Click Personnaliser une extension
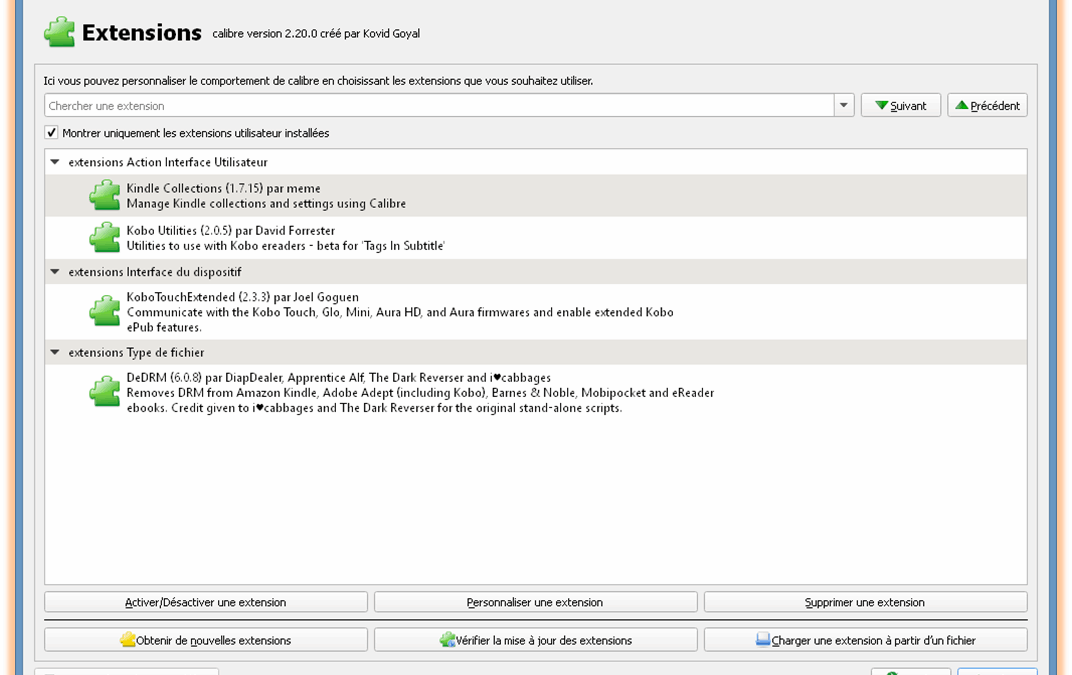Screen dimensions: 1072x675 pyautogui.click(x=535, y=602)
